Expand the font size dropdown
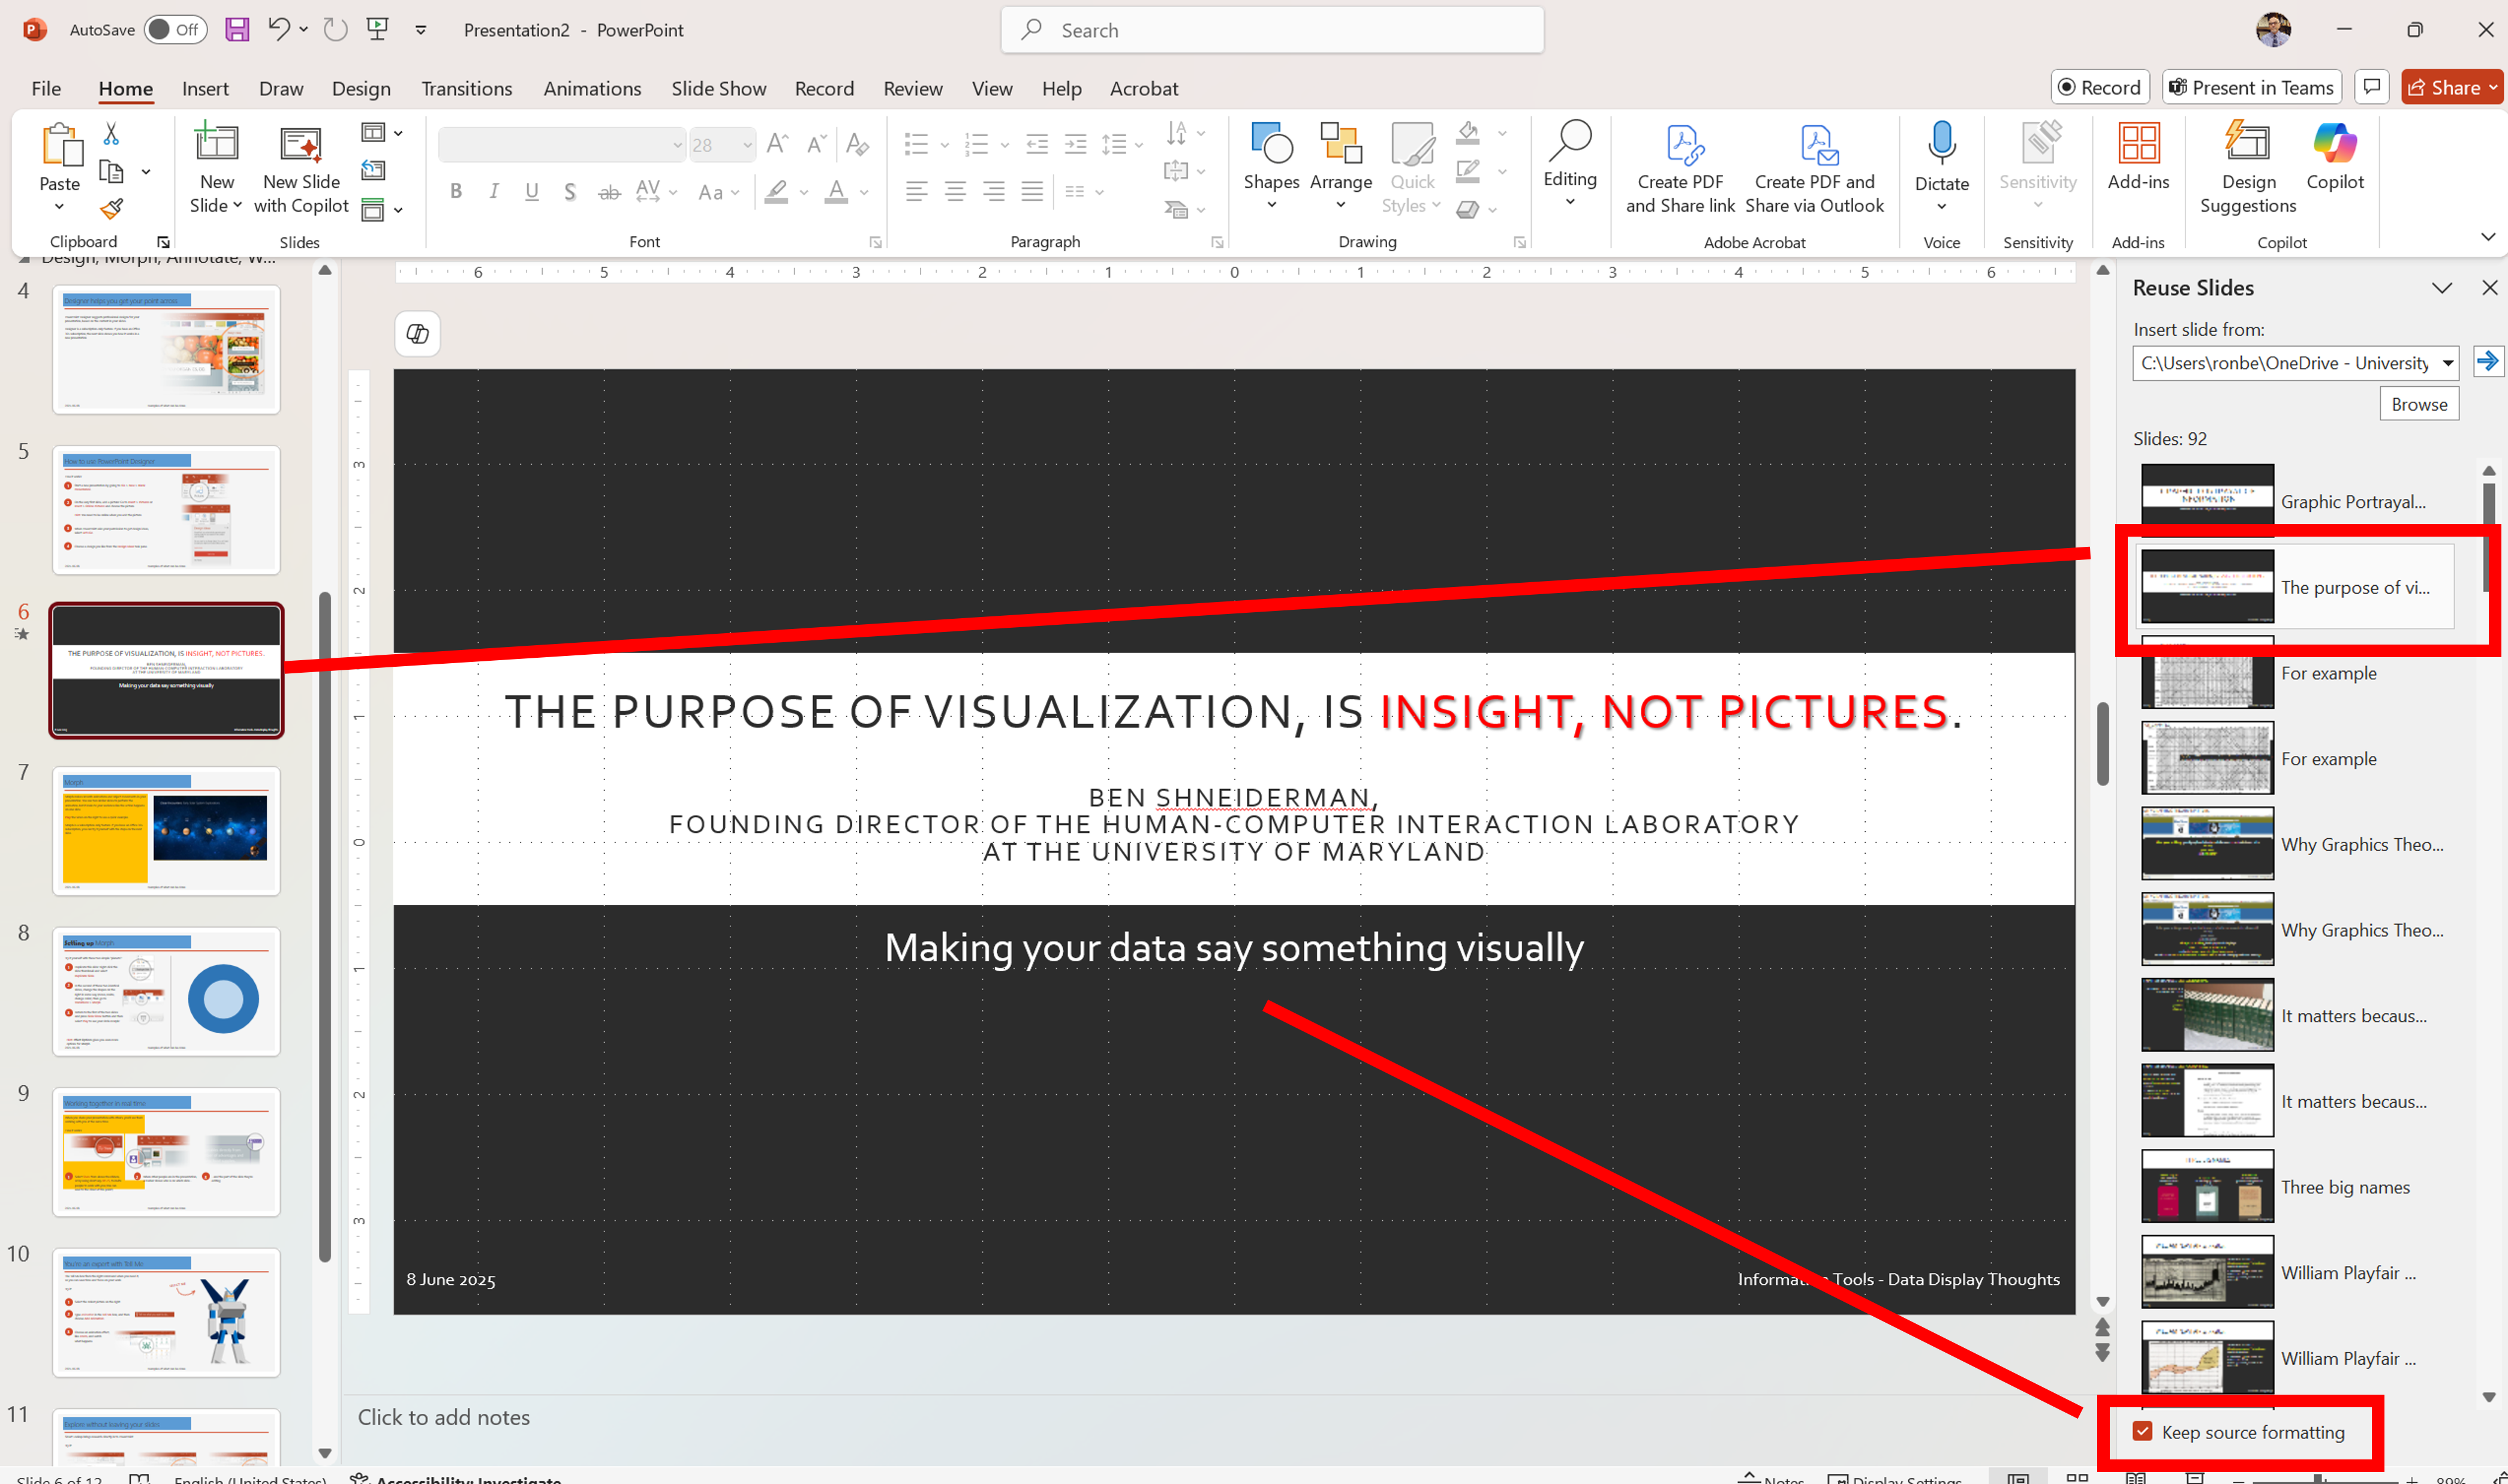This screenshot has width=2508, height=1484. pyautogui.click(x=748, y=144)
